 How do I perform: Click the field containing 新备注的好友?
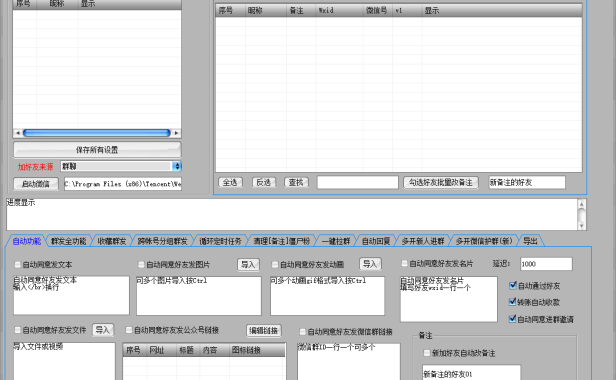pyautogui.click(x=527, y=182)
